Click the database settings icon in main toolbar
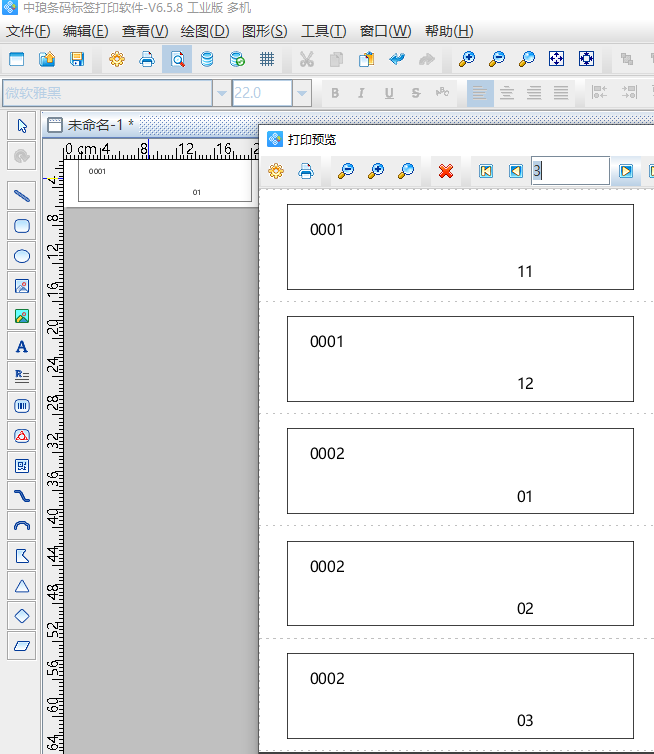 coord(207,59)
